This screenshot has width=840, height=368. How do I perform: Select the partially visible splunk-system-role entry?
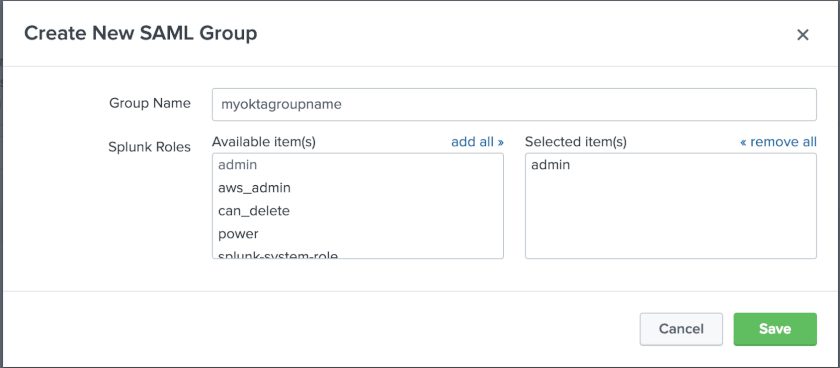(x=278, y=255)
